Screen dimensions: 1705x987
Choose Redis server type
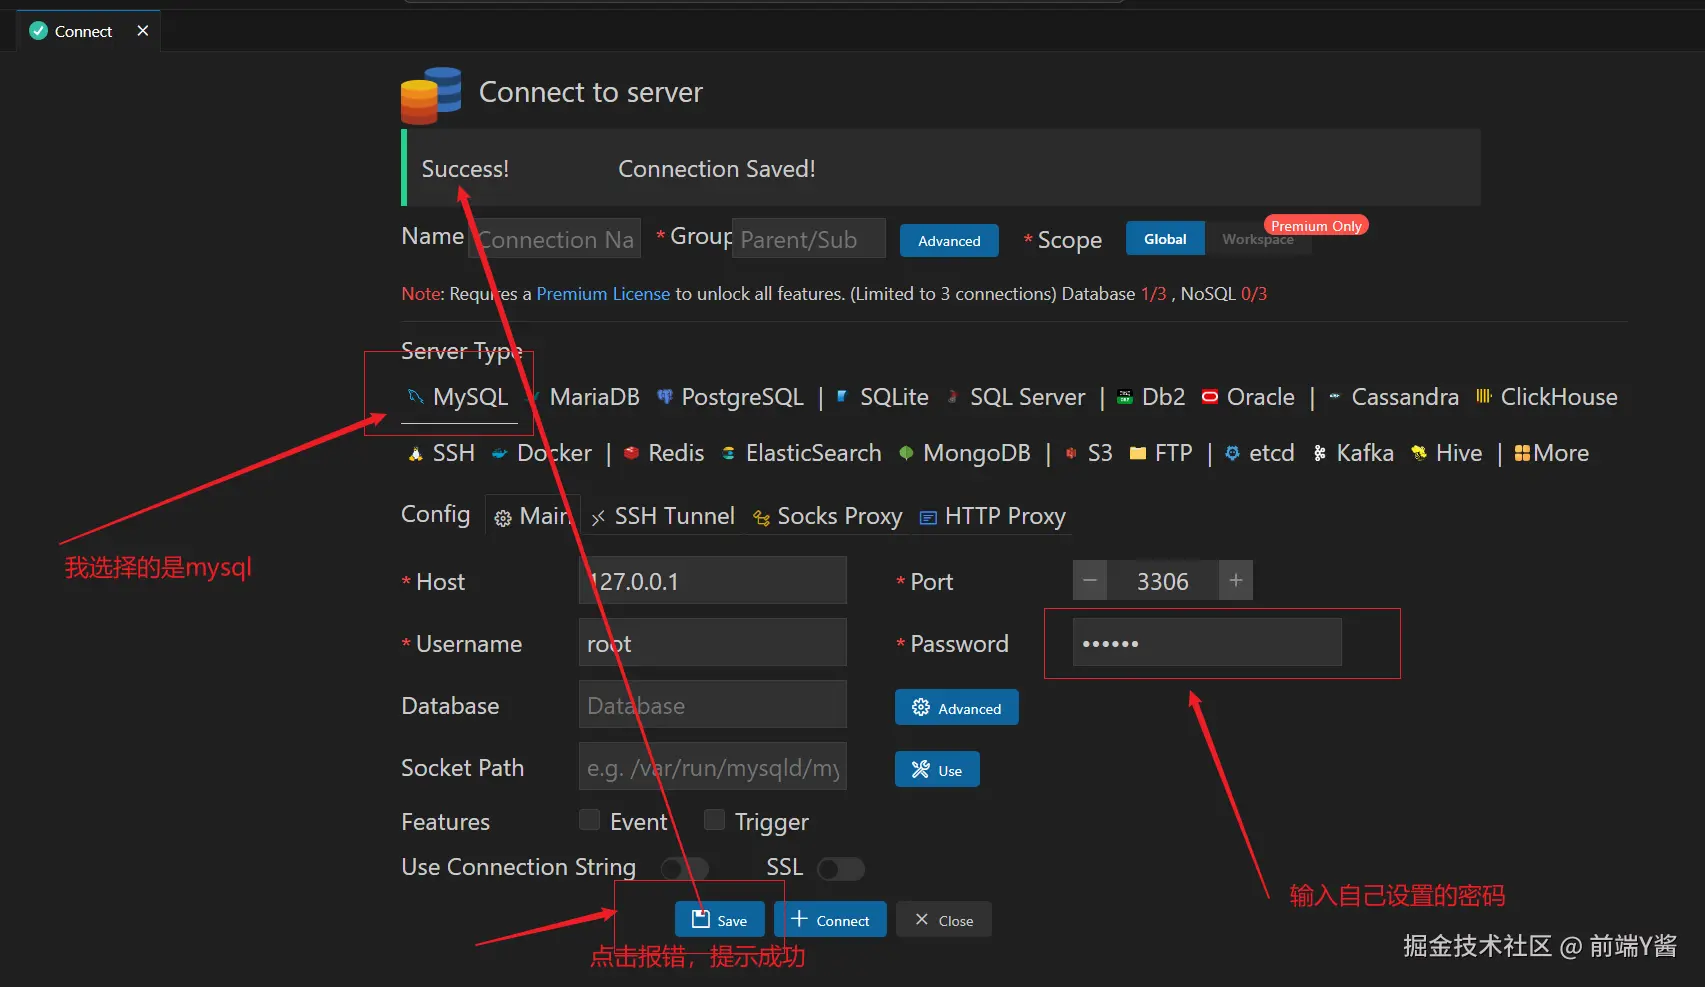click(x=665, y=453)
